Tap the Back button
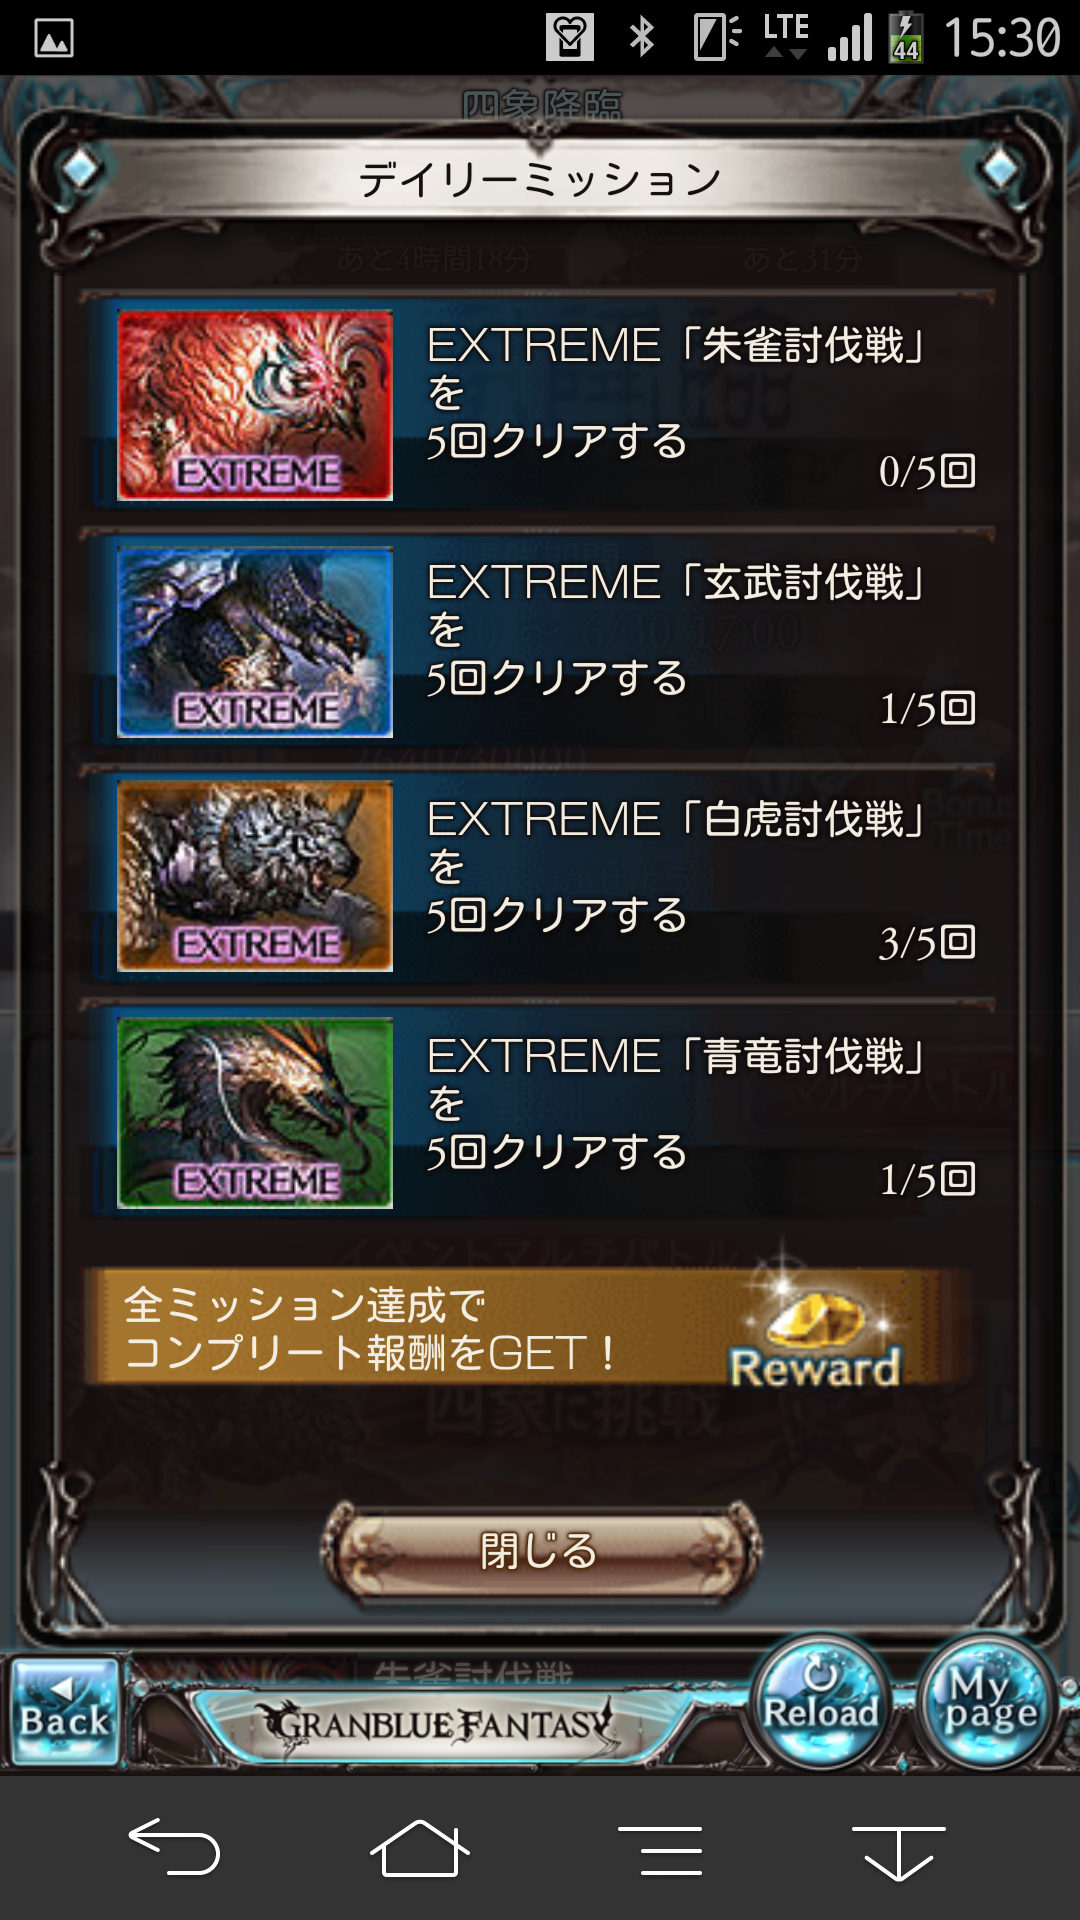The height and width of the screenshot is (1920, 1080). (66, 1711)
